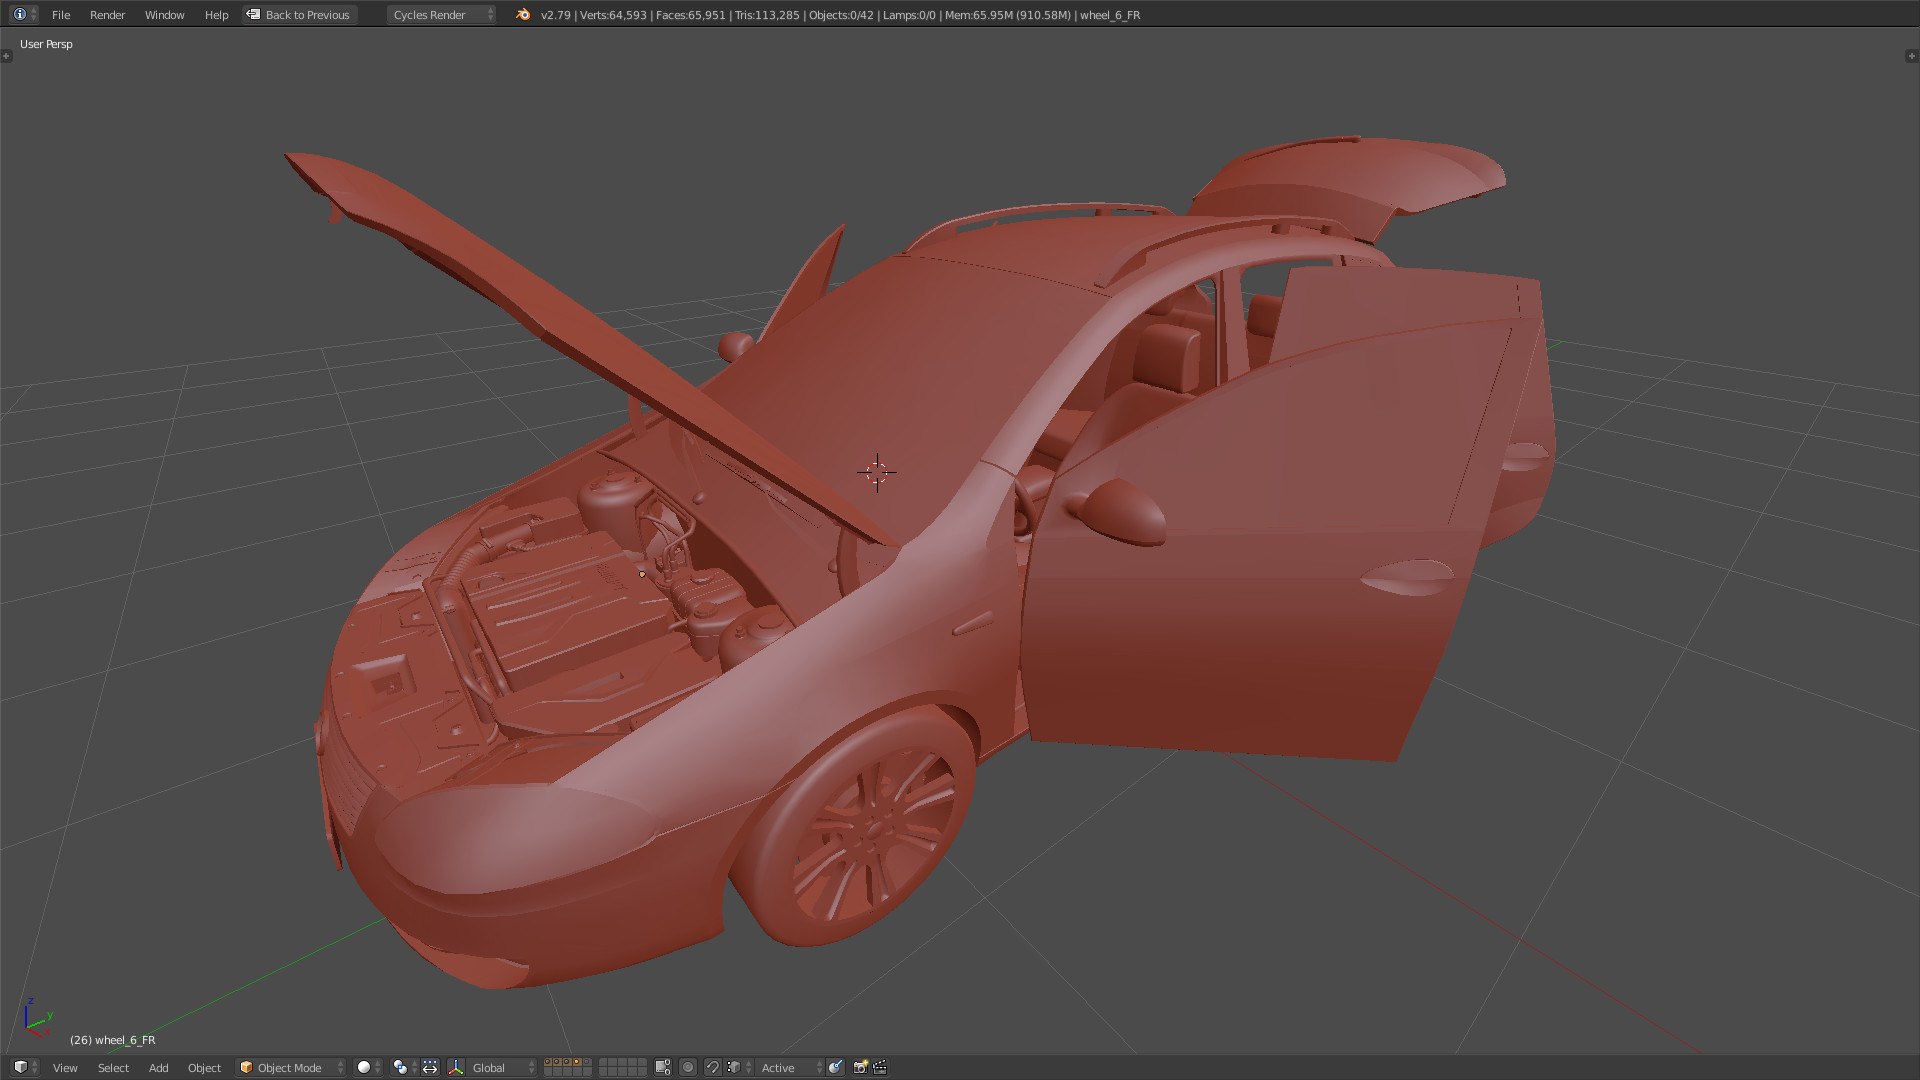Screen dimensions: 1920x1080
Task: Open the Info editor type selector
Action: 24,14
